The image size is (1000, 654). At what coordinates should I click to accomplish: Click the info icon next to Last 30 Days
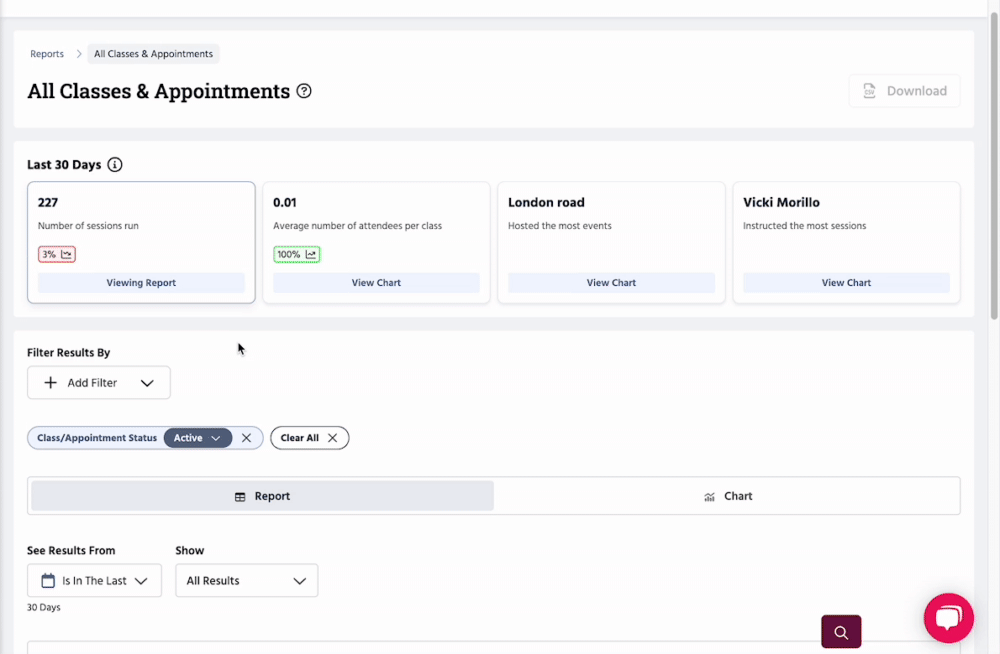115,165
